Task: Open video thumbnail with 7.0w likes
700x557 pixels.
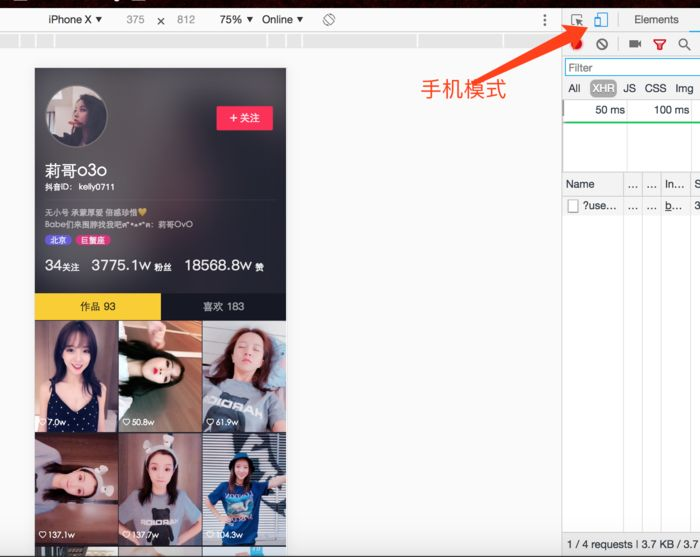Action: (76, 376)
